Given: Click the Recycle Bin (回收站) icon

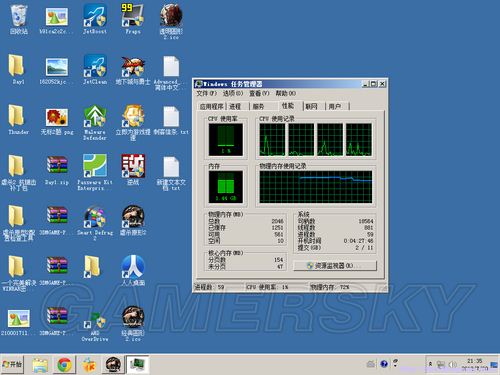Looking at the screenshot, I should point(19,19).
